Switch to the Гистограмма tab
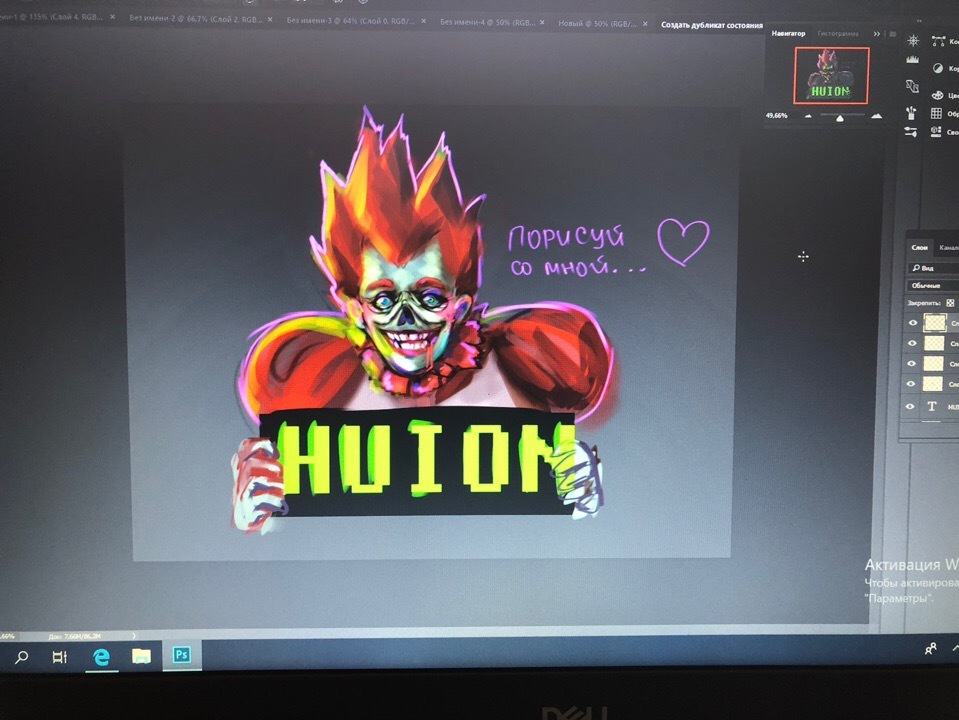The width and height of the screenshot is (959, 720). (838, 34)
